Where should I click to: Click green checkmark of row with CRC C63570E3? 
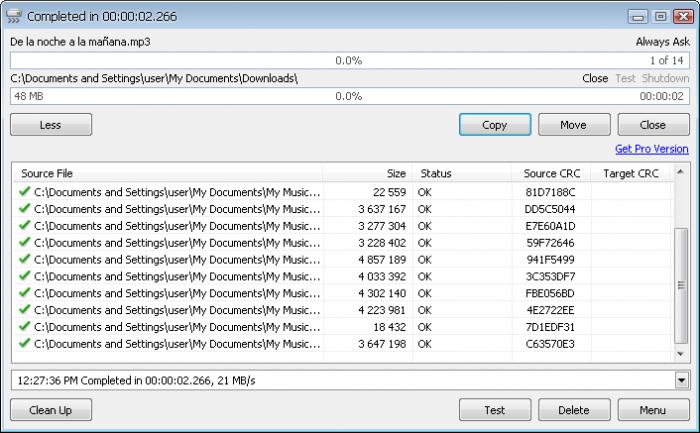coord(25,343)
